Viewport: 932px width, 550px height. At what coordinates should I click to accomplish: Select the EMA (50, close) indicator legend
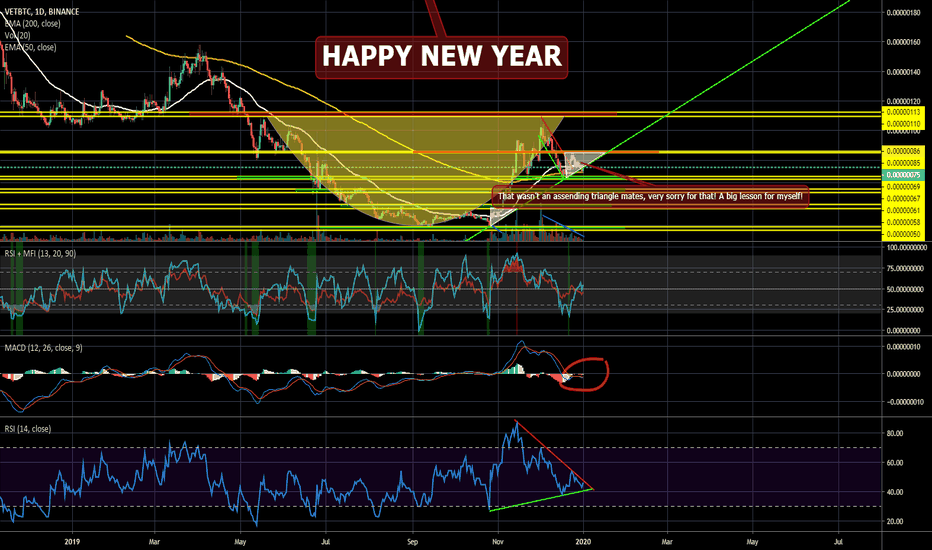(30, 47)
